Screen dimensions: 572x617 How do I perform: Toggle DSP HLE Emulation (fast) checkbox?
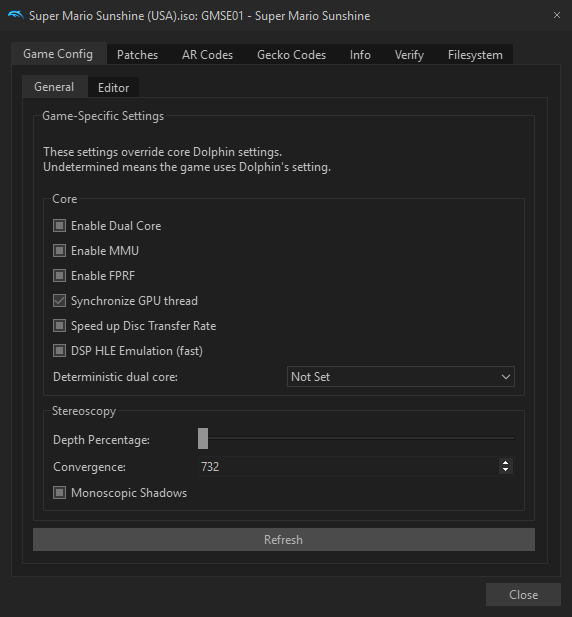coord(59,351)
